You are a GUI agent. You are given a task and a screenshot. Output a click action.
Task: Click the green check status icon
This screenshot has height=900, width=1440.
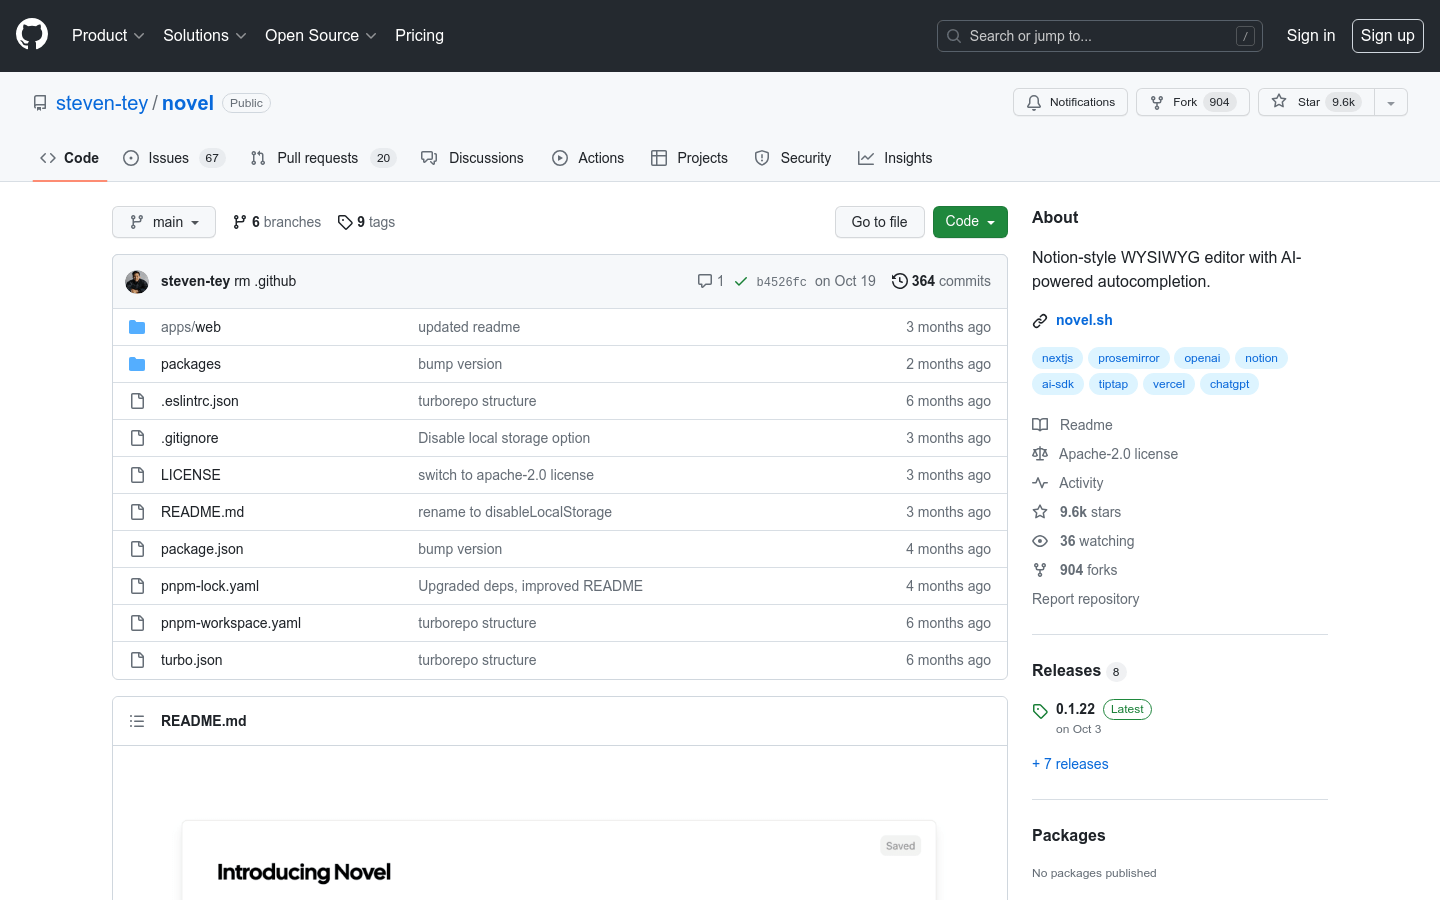pos(741,281)
